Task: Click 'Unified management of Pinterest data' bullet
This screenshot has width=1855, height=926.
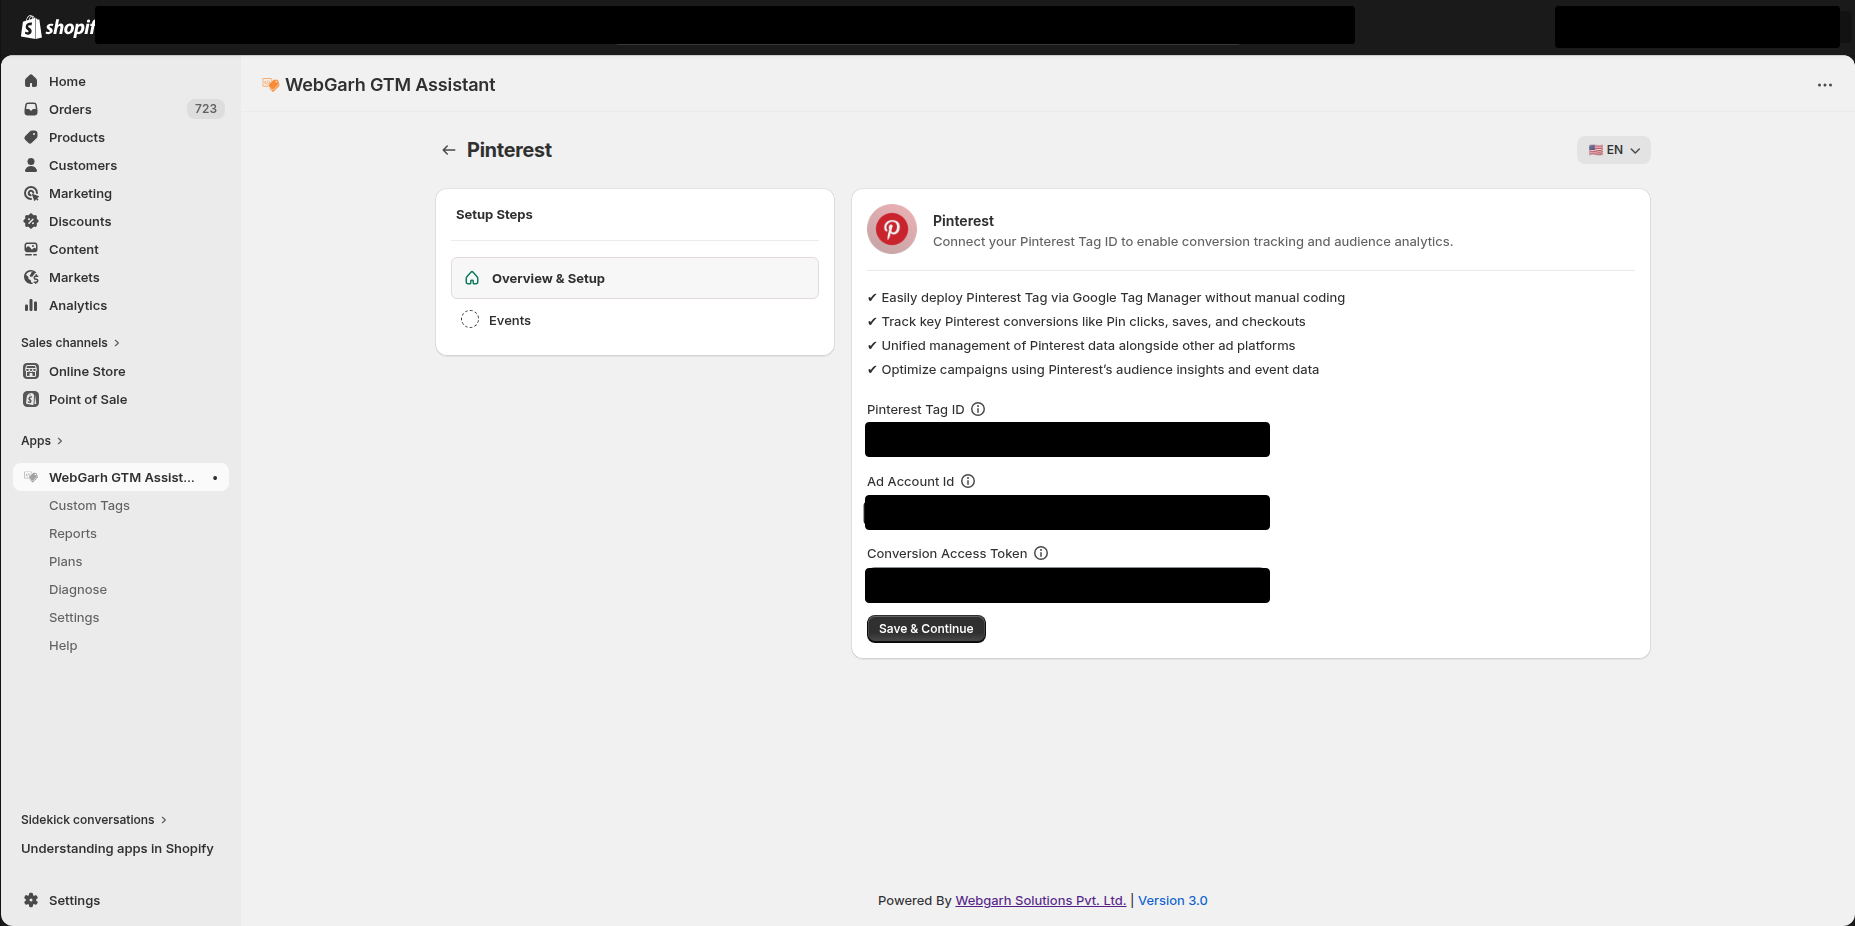Action: pos(1081,346)
